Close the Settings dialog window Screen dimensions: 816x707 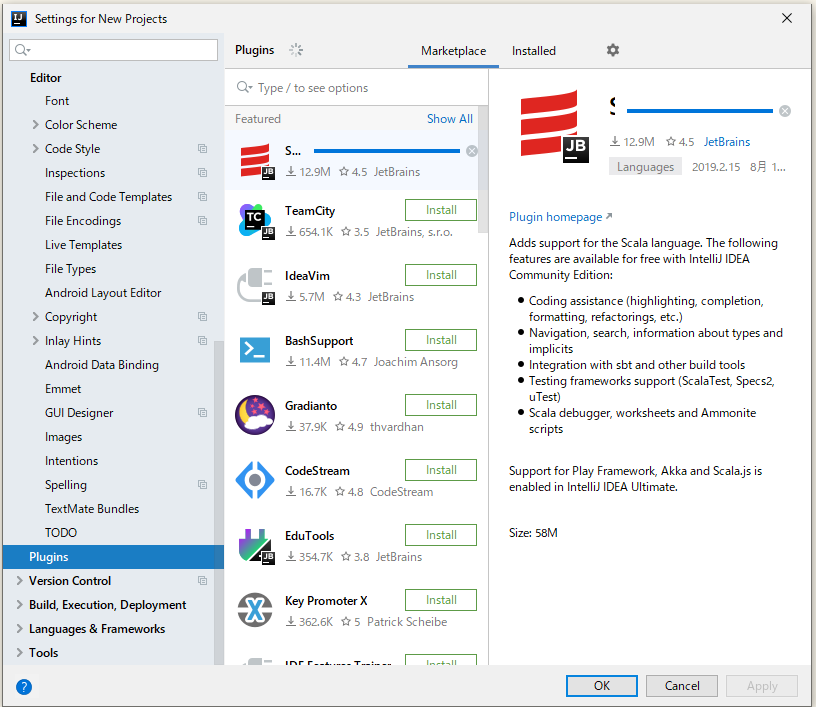(787, 19)
